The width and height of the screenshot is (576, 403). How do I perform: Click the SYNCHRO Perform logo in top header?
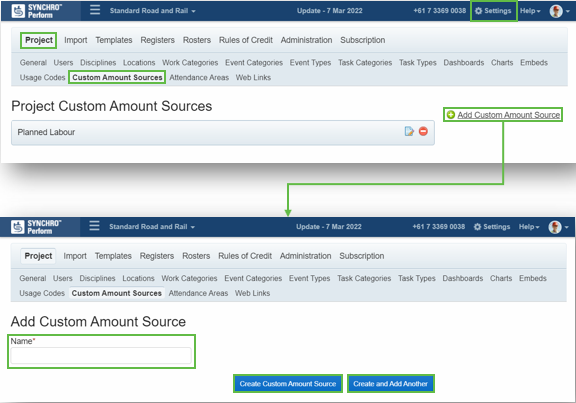pyautogui.click(x=37, y=11)
